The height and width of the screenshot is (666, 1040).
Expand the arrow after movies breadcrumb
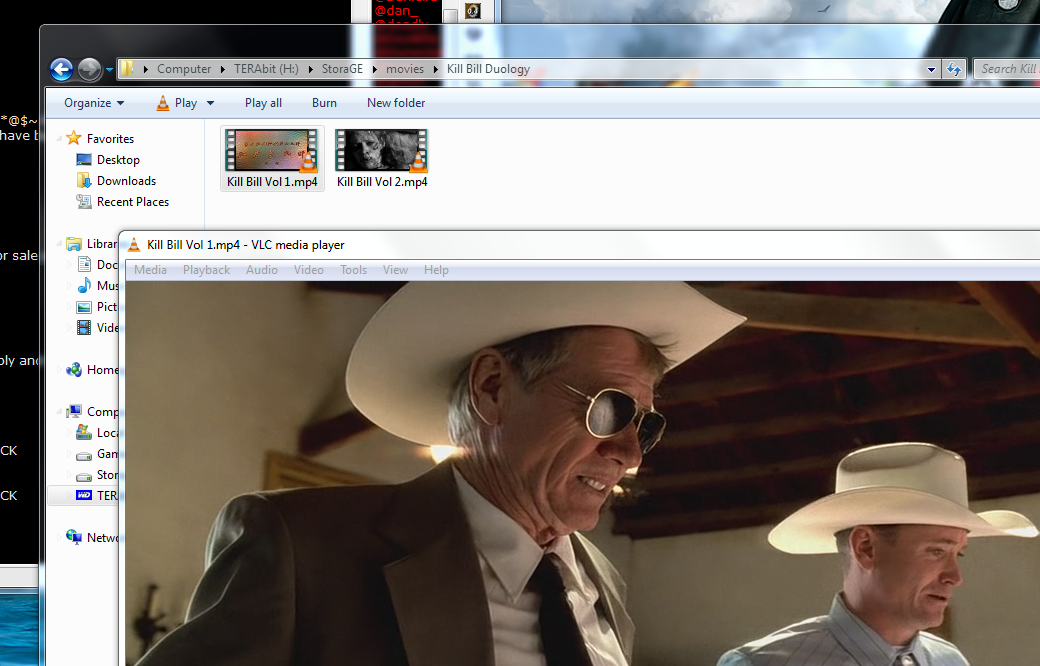coord(436,69)
